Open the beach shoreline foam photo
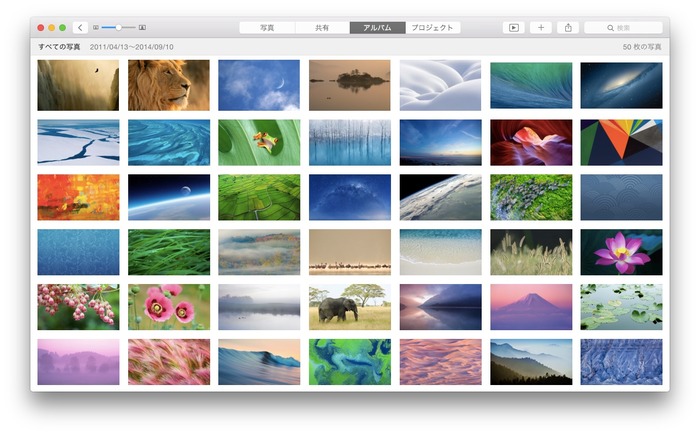 point(440,252)
